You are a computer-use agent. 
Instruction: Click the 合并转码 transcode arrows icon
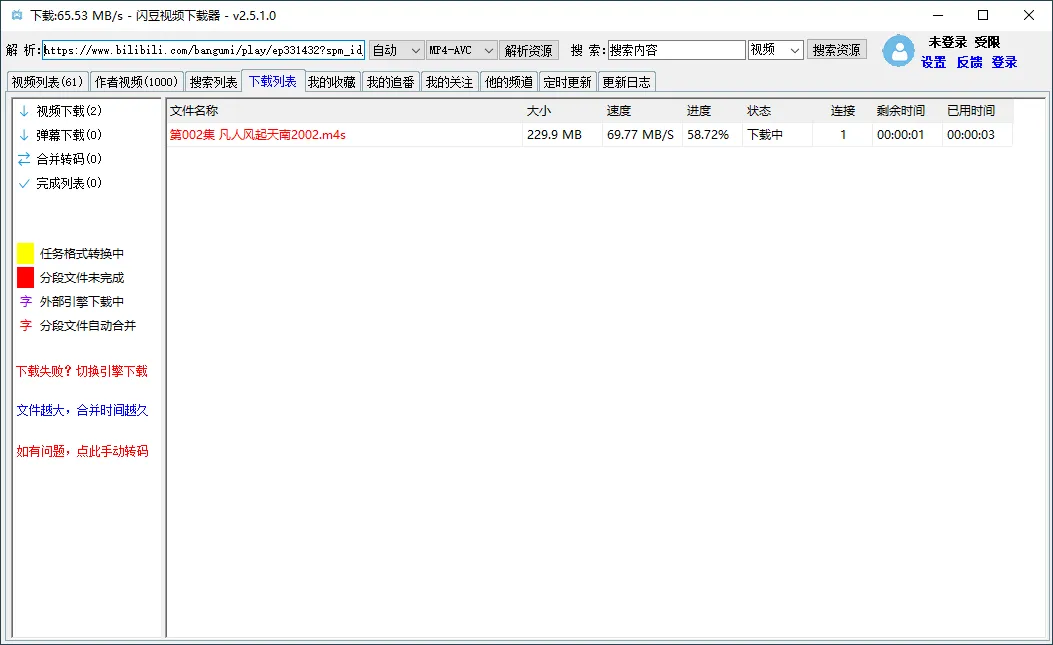[x=22, y=158]
